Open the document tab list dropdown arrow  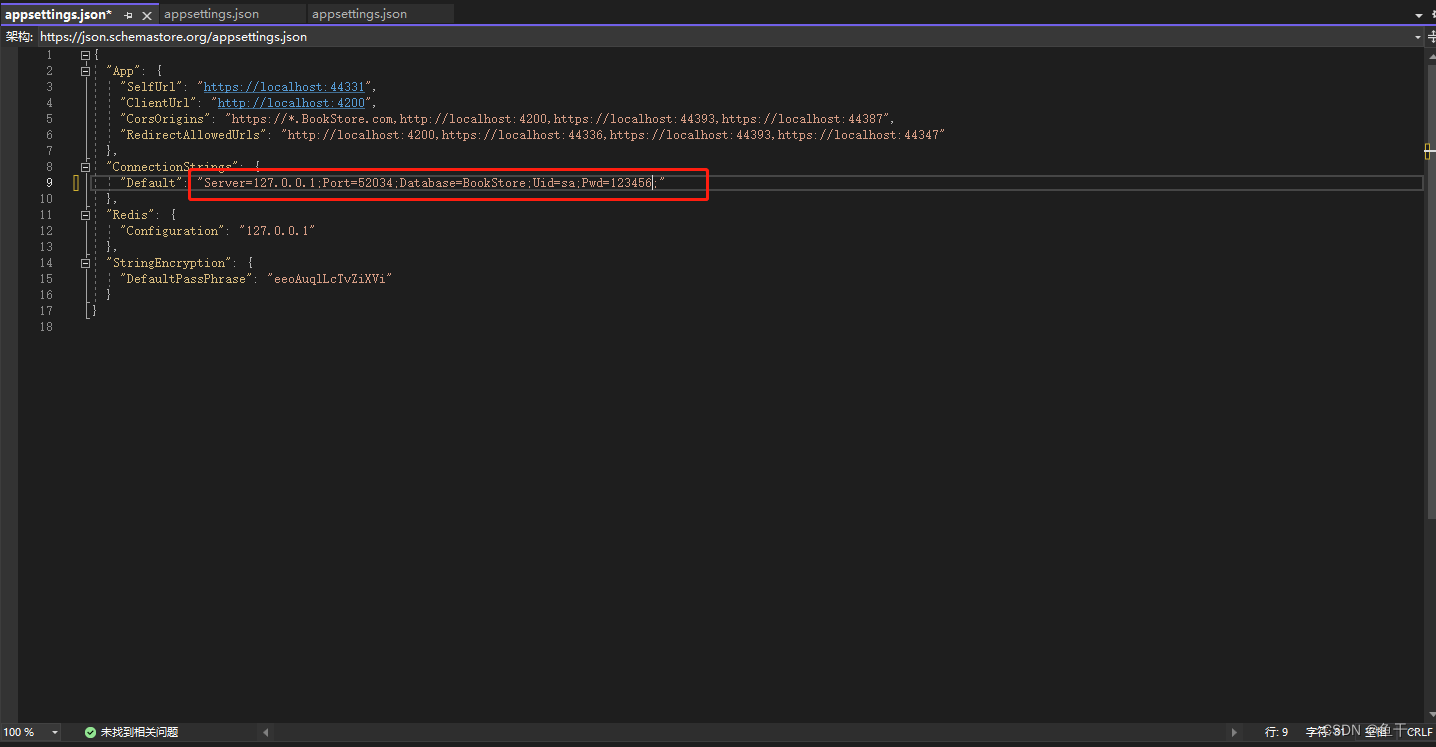1418,15
